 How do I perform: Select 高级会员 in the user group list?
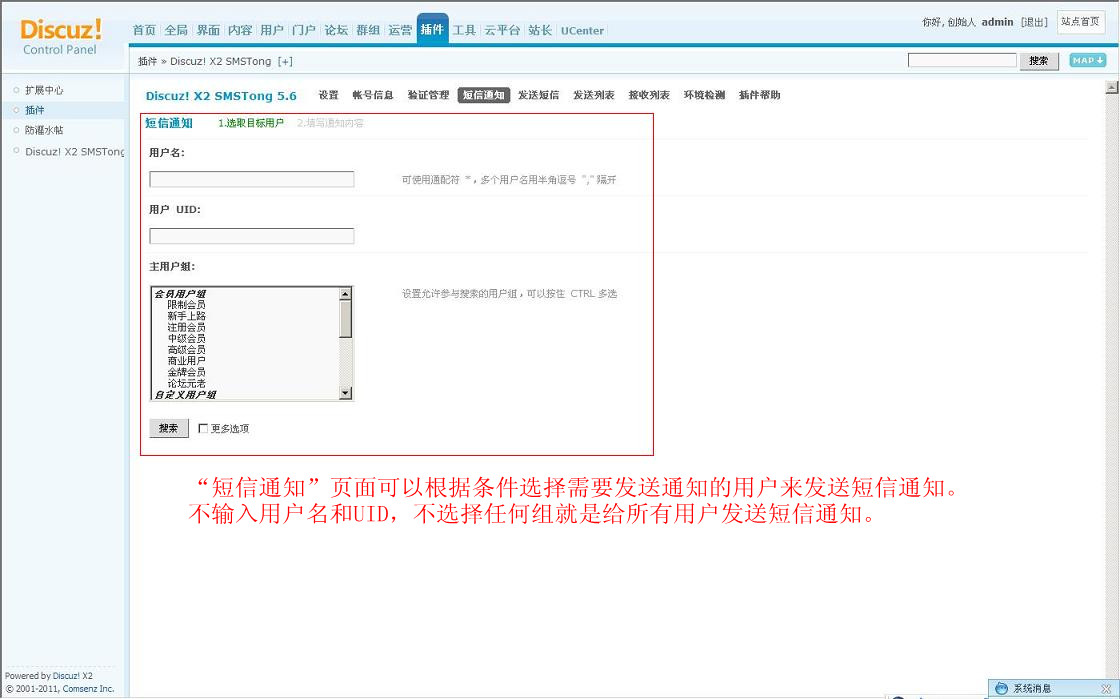[186, 350]
